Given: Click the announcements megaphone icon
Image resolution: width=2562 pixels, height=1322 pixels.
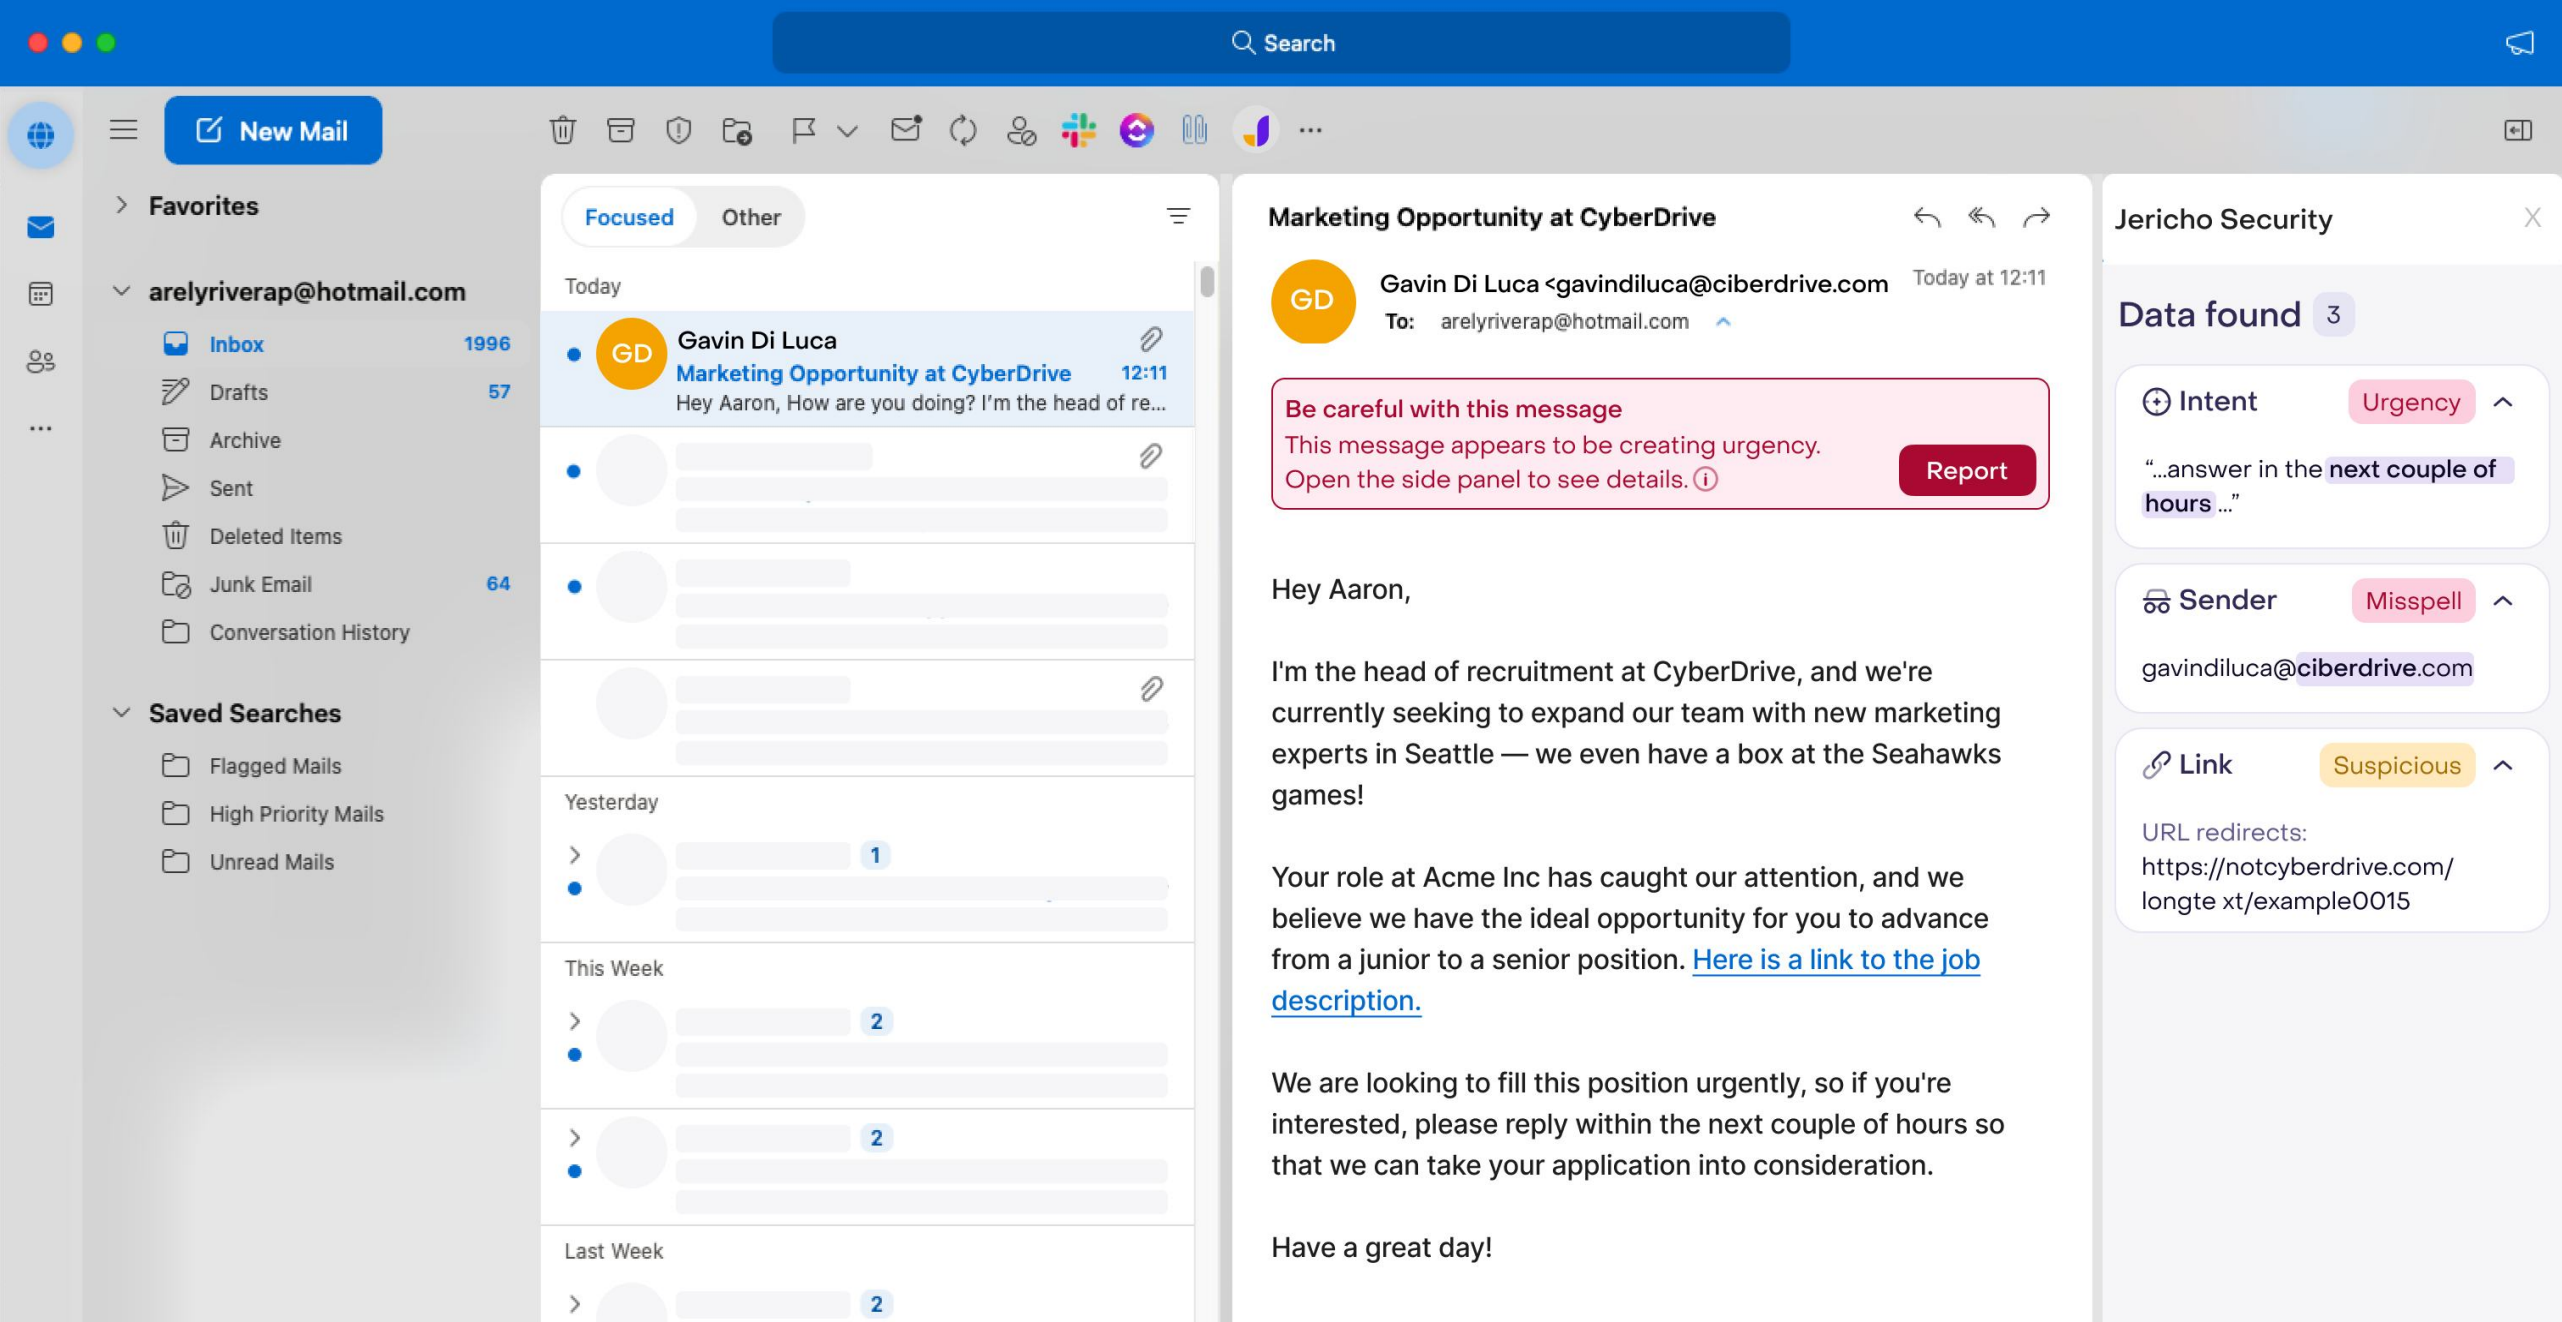Looking at the screenshot, I should coord(2519,43).
